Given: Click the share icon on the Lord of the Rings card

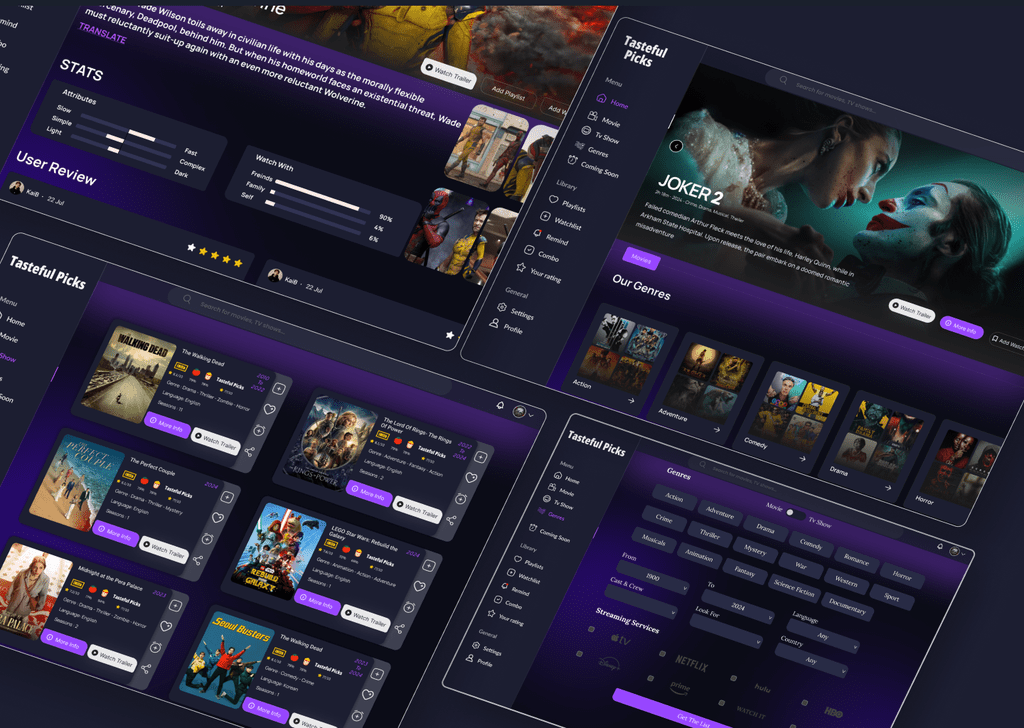Looking at the screenshot, I should pyautogui.click(x=451, y=520).
